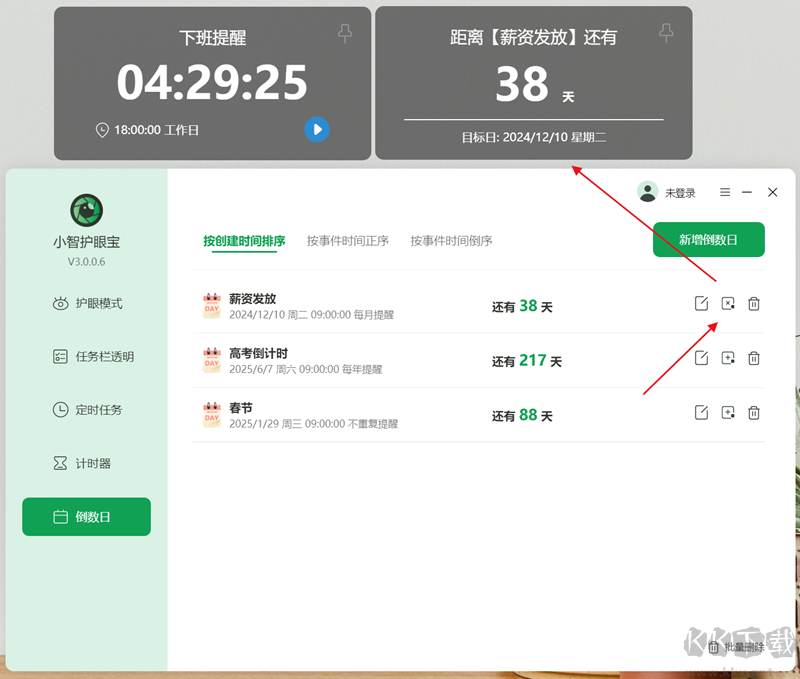Screen dimensions: 800x679
Task: Pin the 下班提醒 widget
Action: (345, 33)
